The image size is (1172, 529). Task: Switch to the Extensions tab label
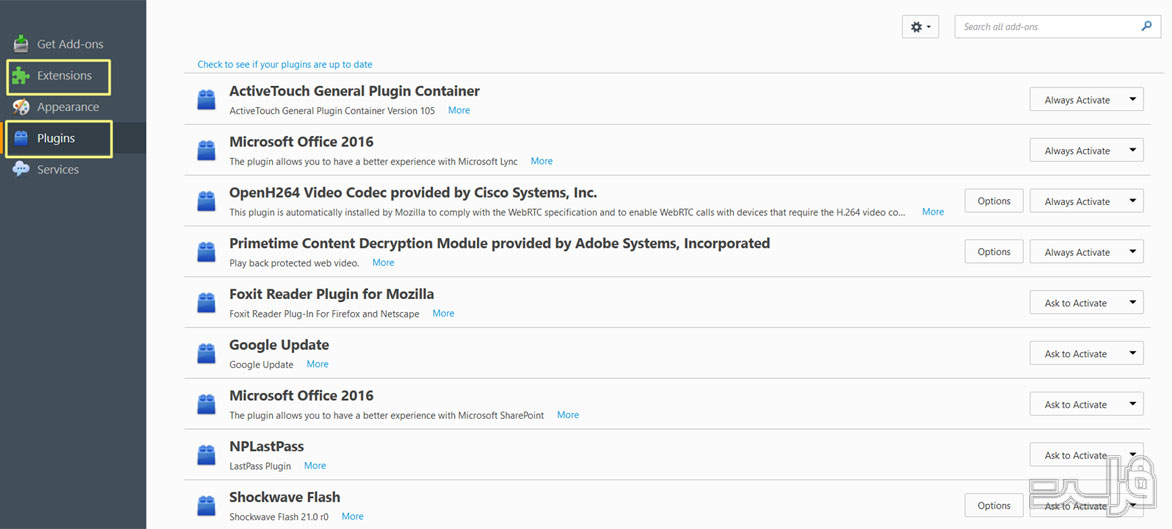pos(64,75)
